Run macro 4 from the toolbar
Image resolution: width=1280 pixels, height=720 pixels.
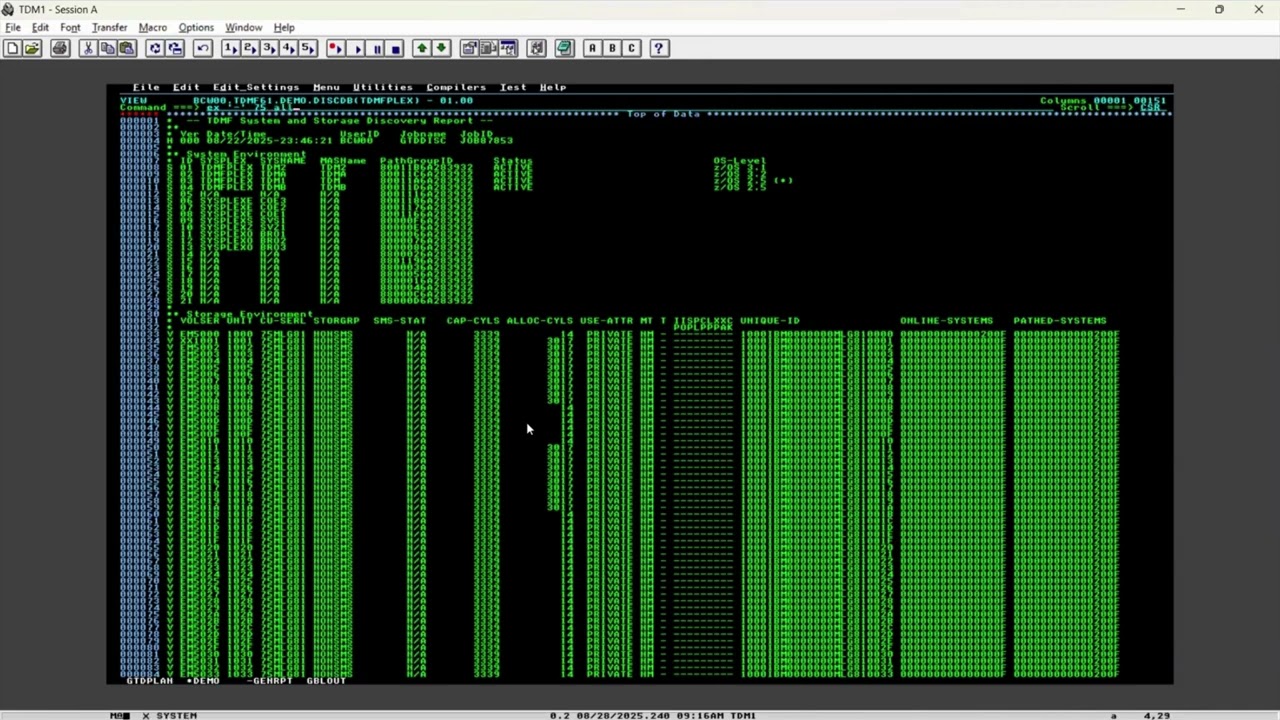[x=288, y=48]
